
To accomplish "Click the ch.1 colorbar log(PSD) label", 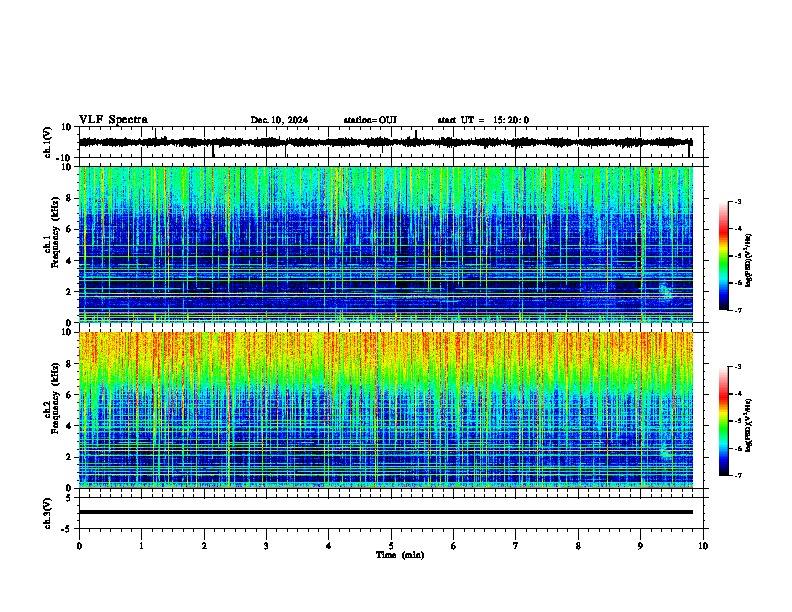I will tap(749, 260).
